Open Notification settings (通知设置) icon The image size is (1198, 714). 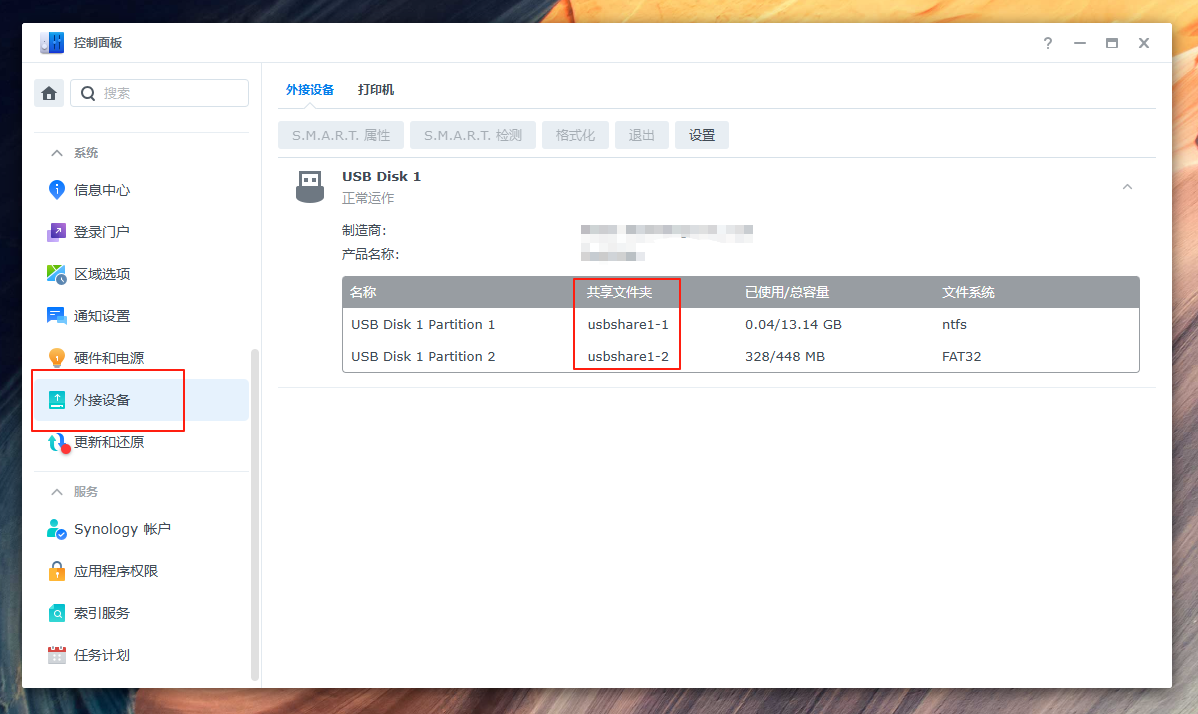pyautogui.click(x=57, y=316)
